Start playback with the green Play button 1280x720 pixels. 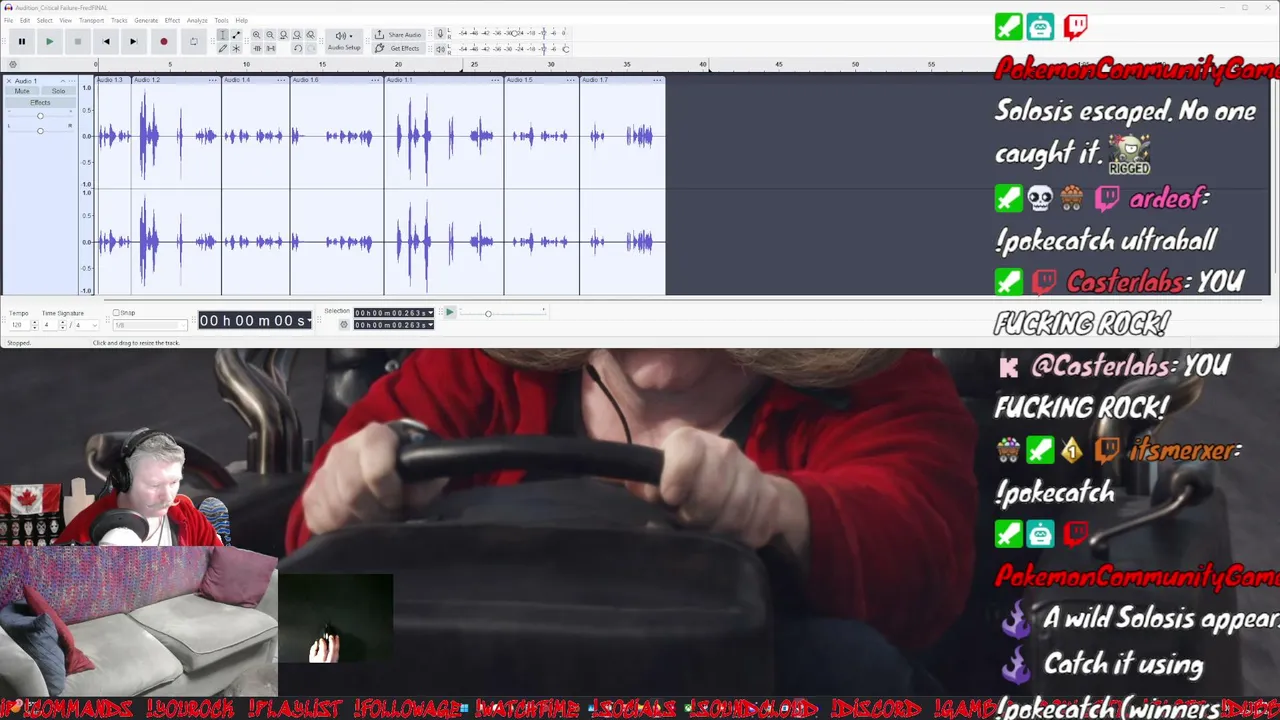click(49, 41)
